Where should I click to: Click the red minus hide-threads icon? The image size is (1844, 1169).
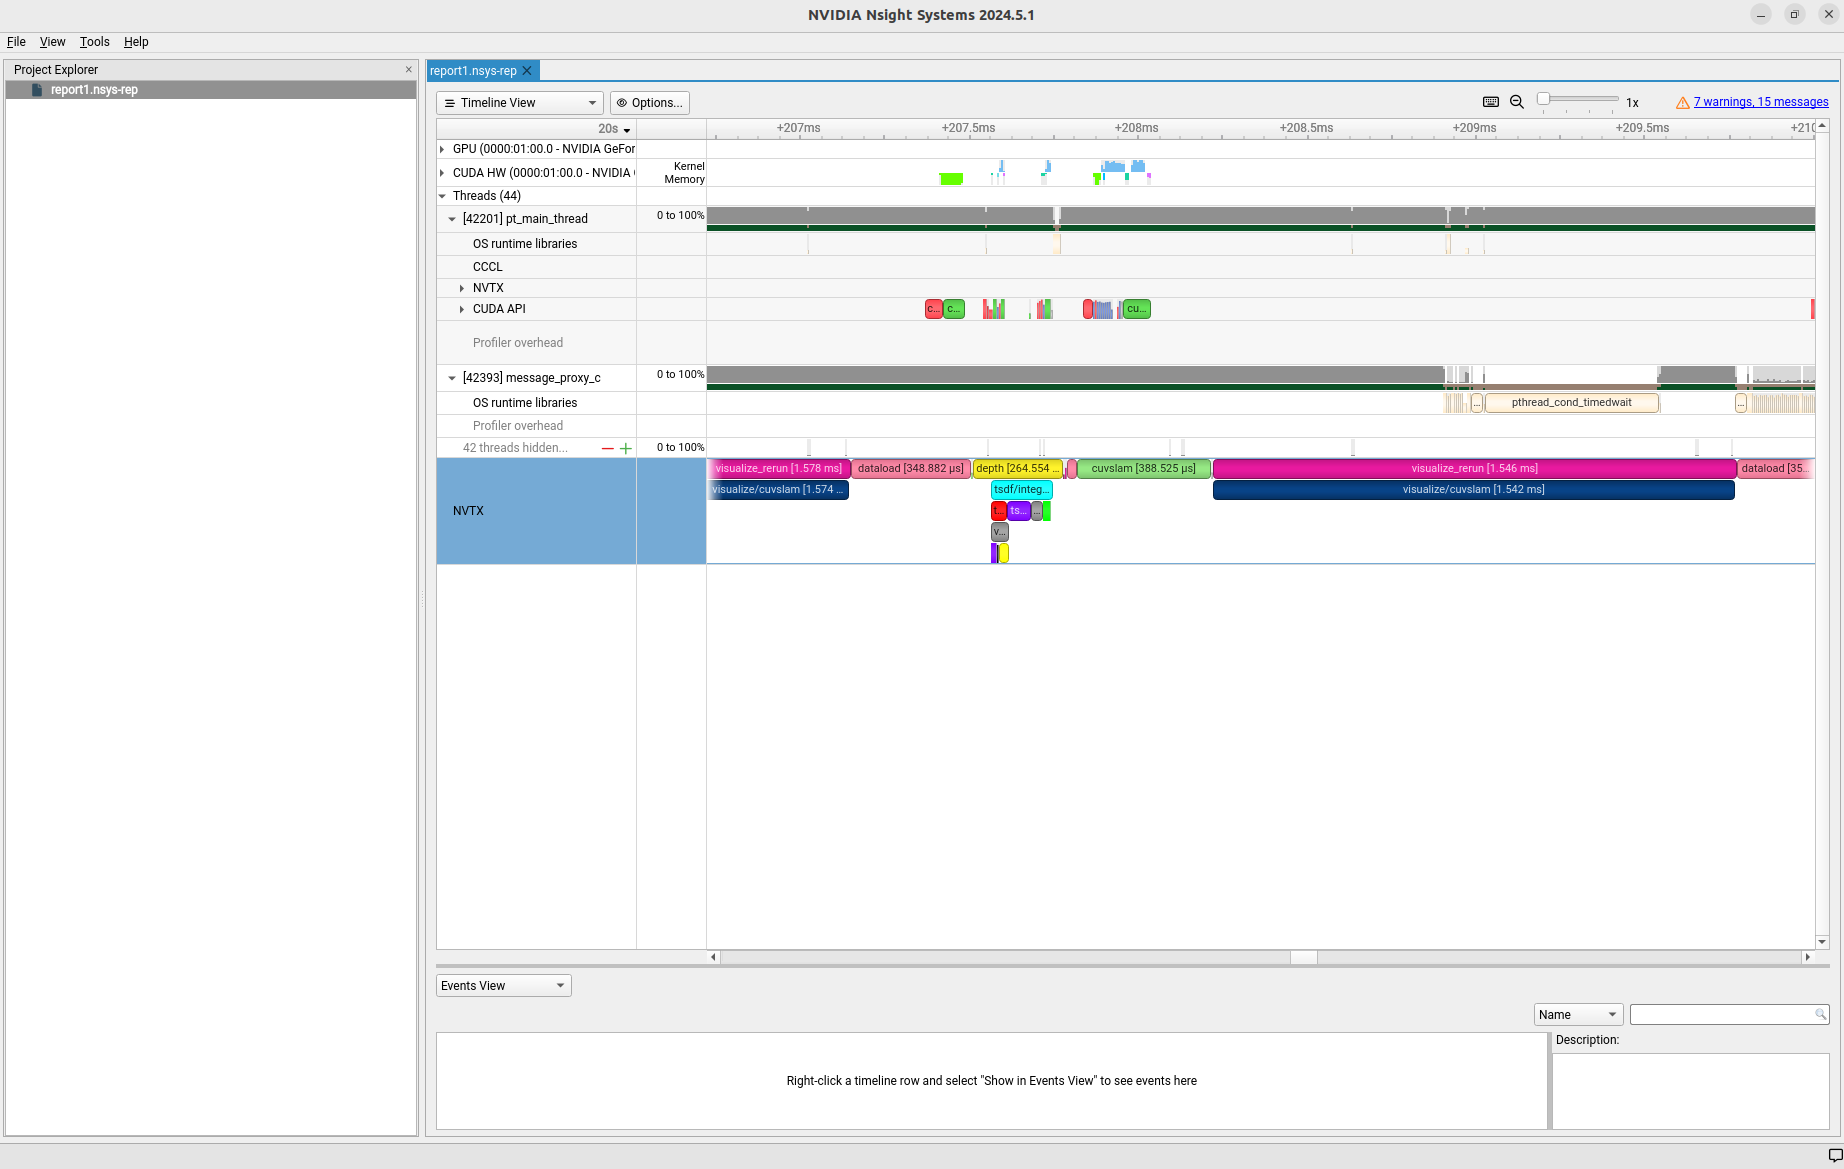click(607, 449)
